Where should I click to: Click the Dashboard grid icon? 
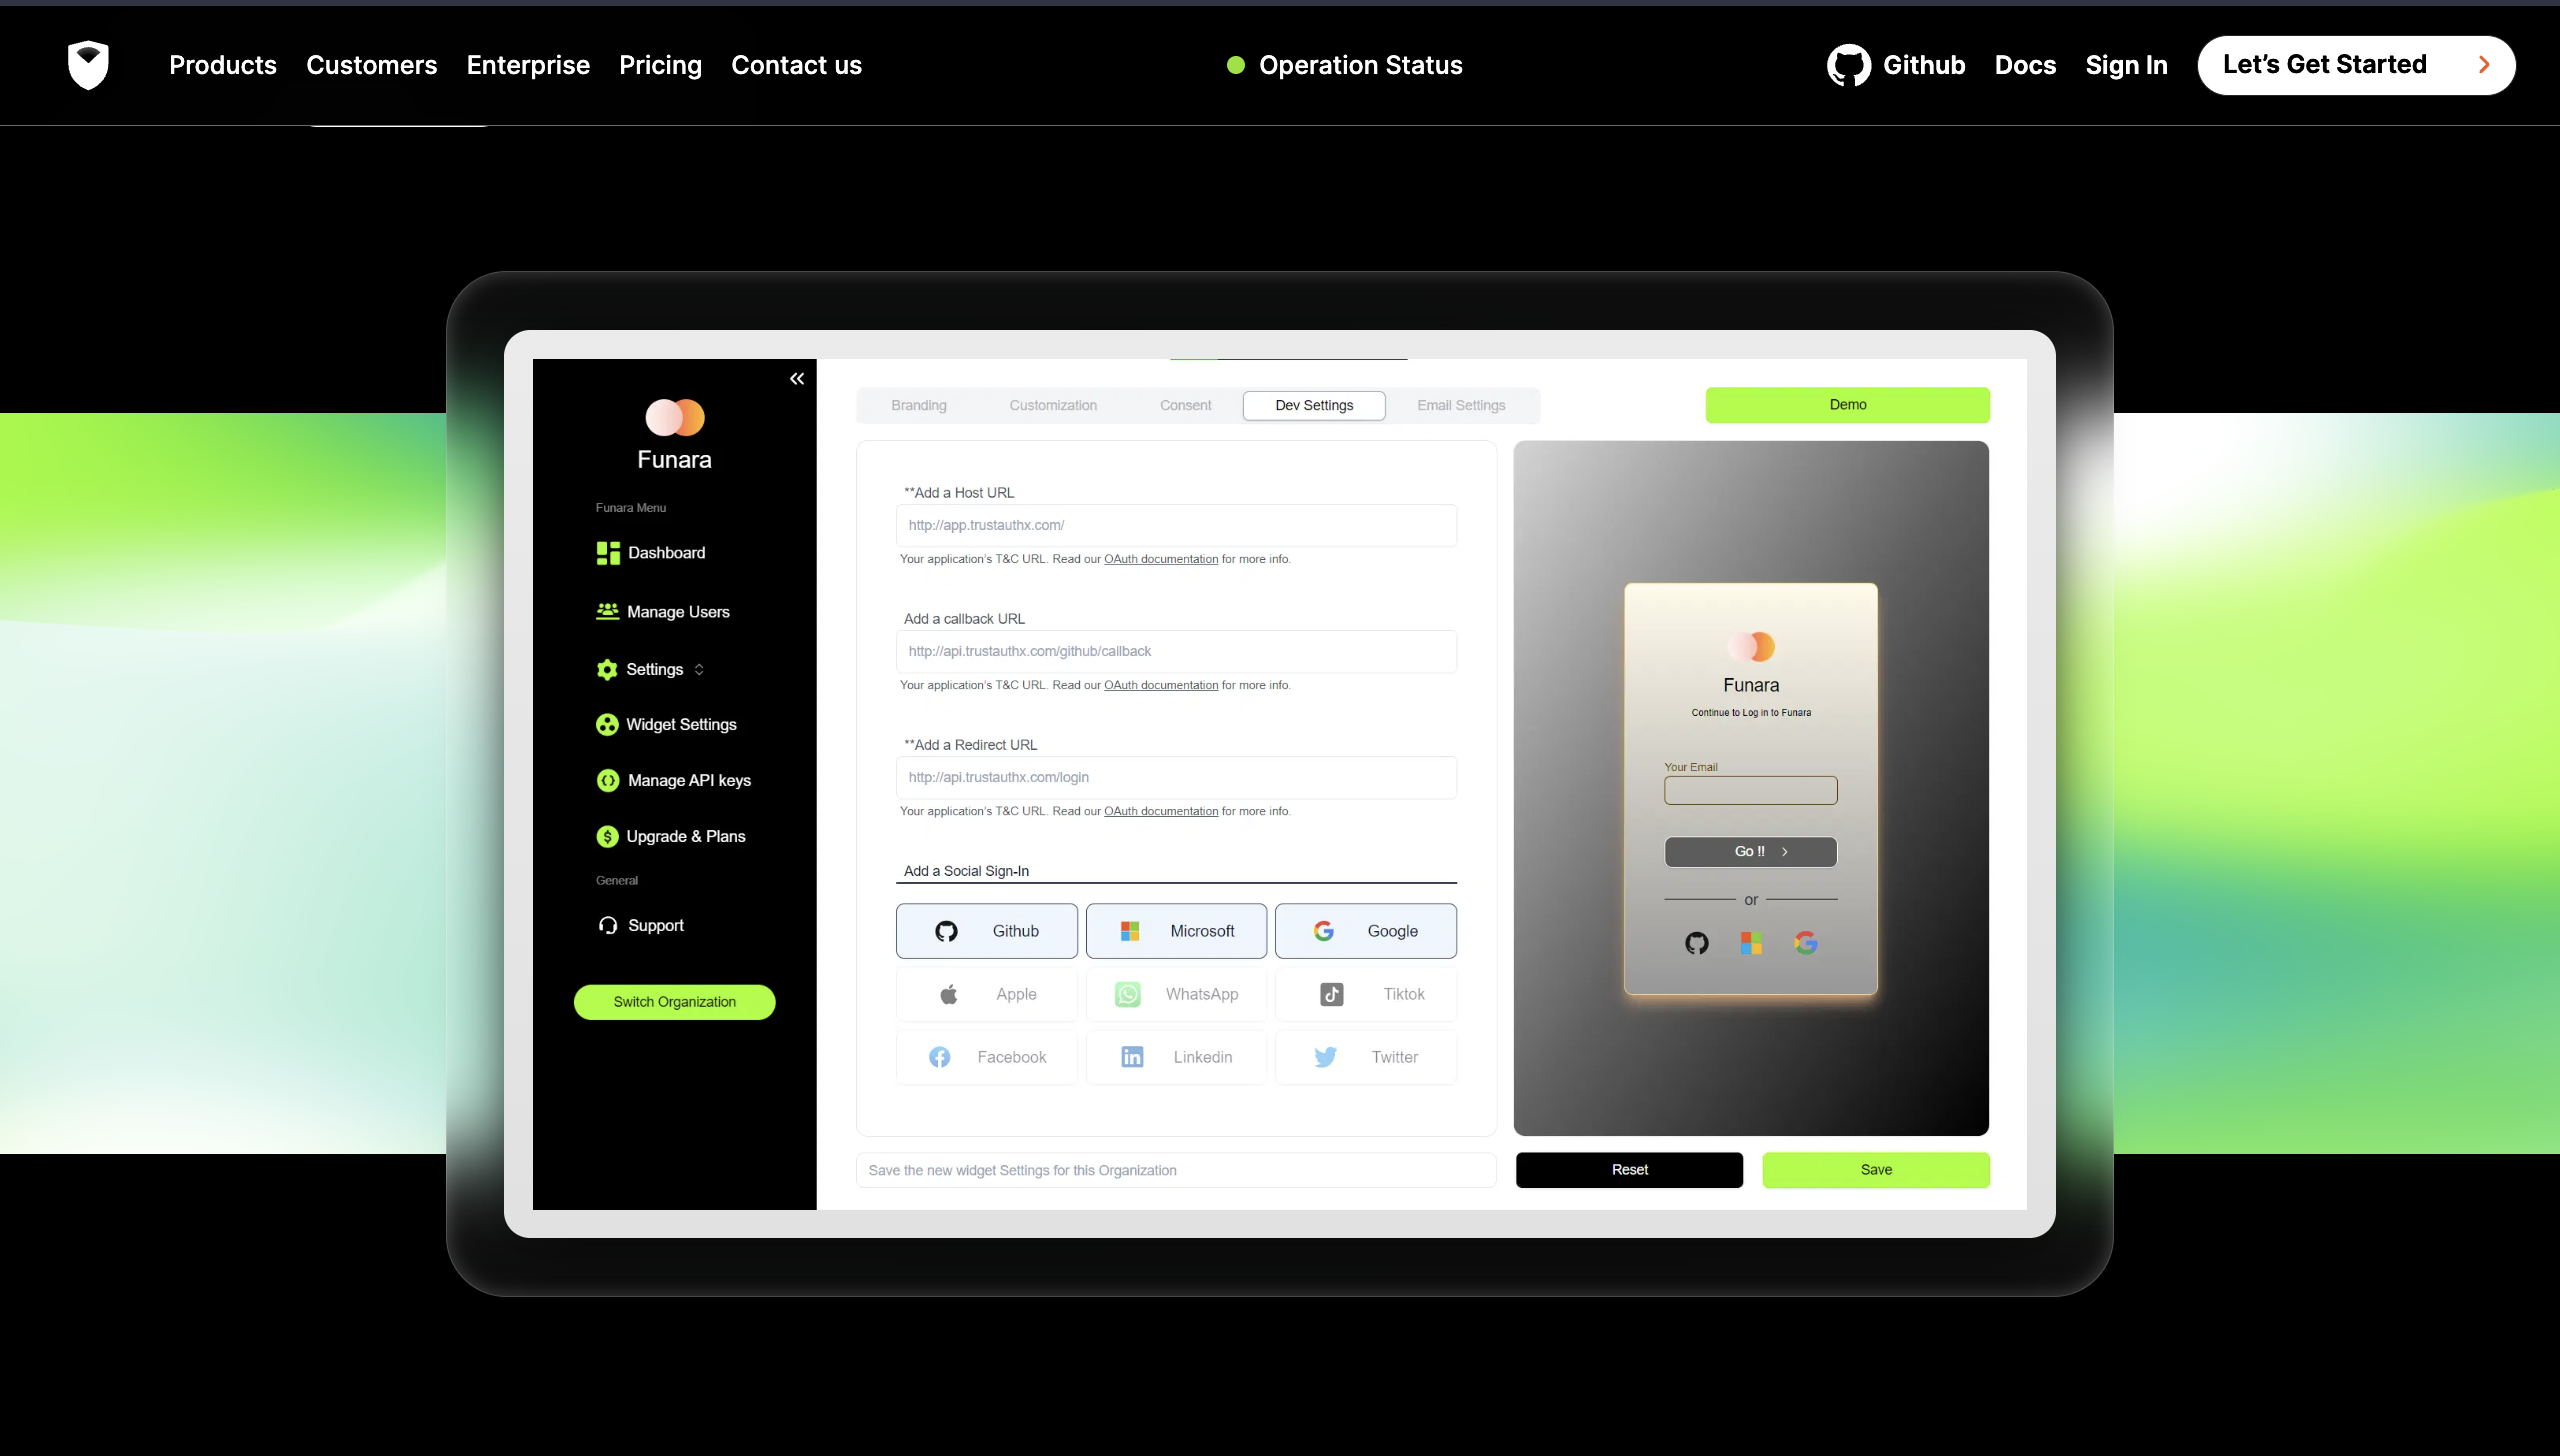tap(608, 553)
